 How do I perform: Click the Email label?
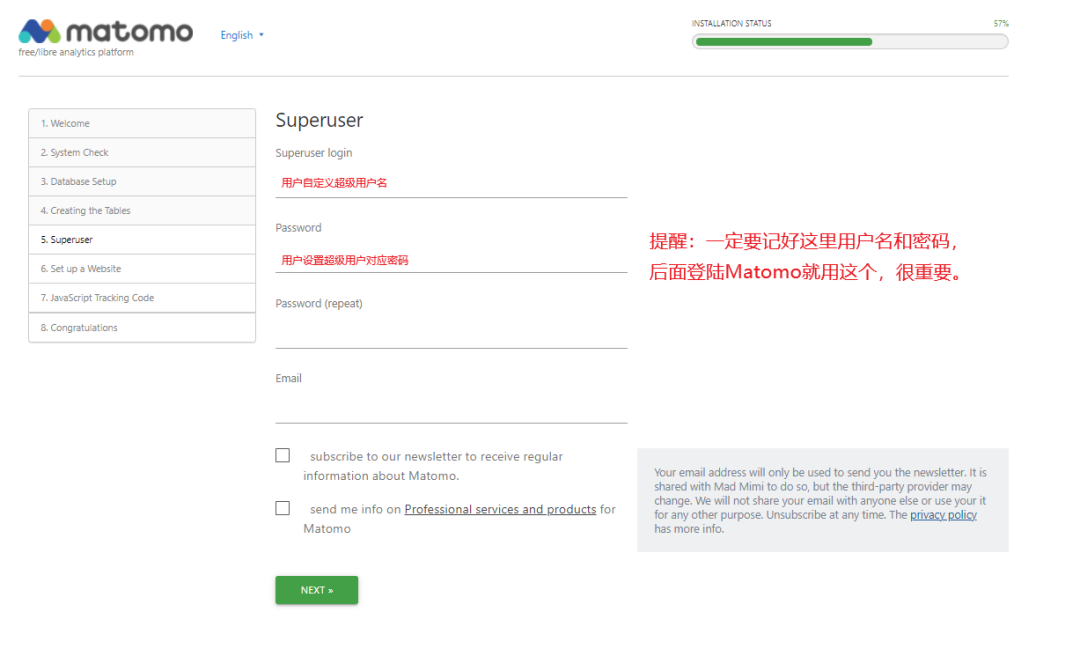click(x=289, y=378)
